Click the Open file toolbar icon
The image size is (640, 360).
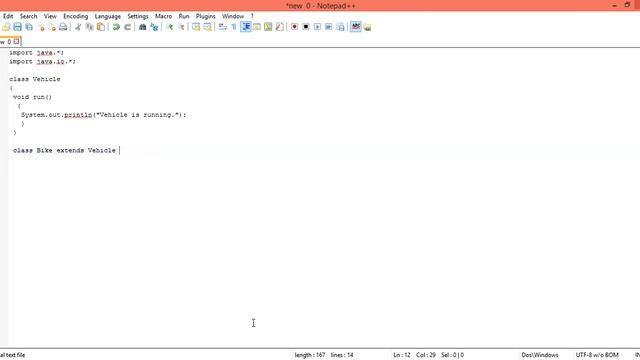point(6,27)
